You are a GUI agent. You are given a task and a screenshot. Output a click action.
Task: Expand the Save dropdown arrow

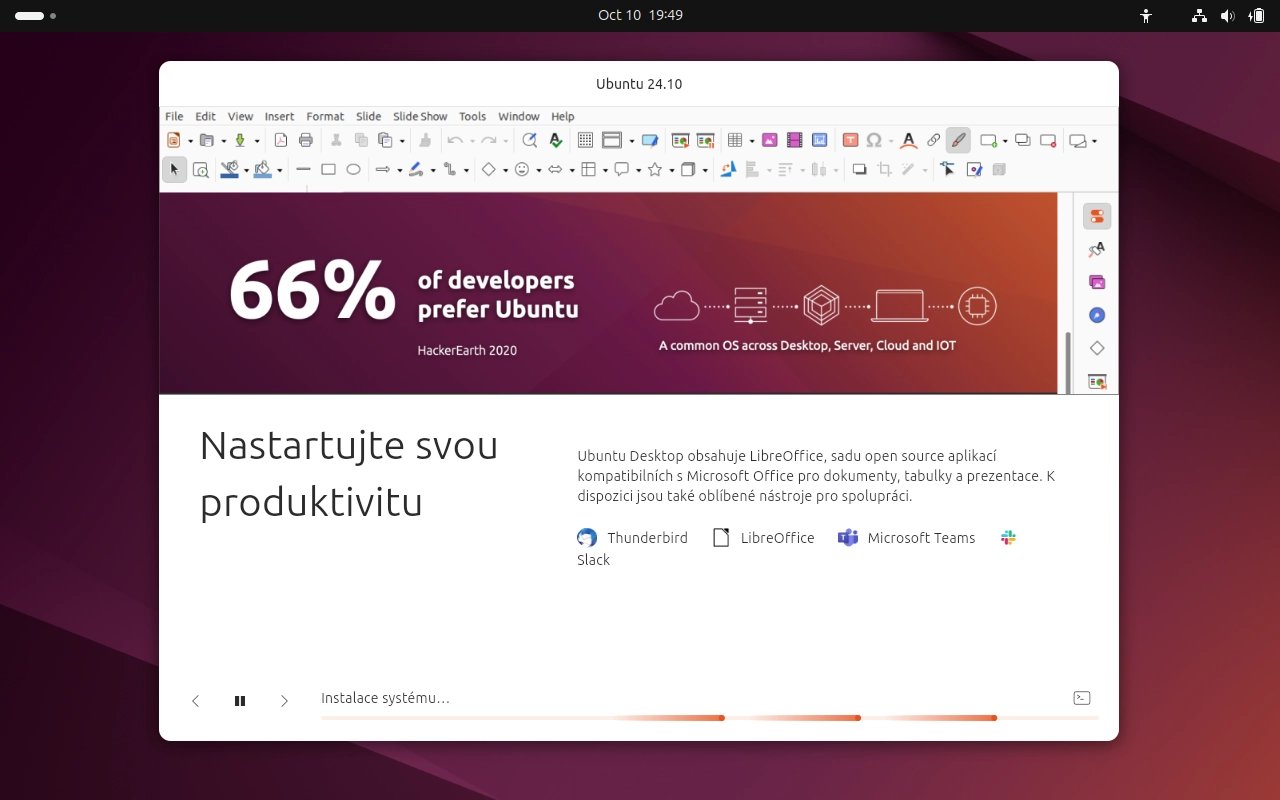coord(256,141)
